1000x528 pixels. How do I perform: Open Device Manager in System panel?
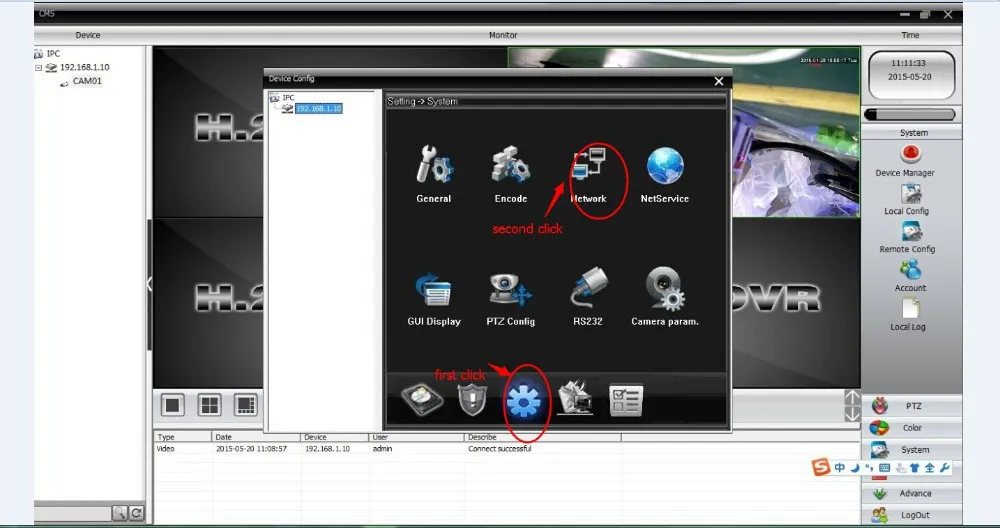[x=910, y=155]
